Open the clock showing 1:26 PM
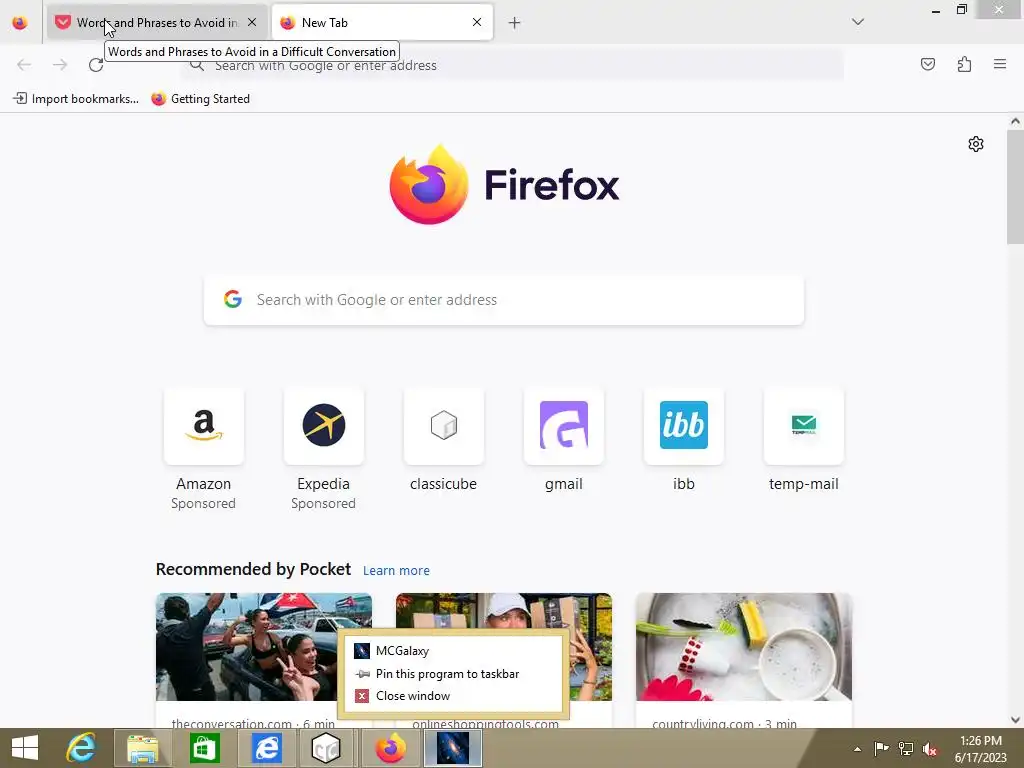This screenshot has height=768, width=1024. [x=981, y=749]
